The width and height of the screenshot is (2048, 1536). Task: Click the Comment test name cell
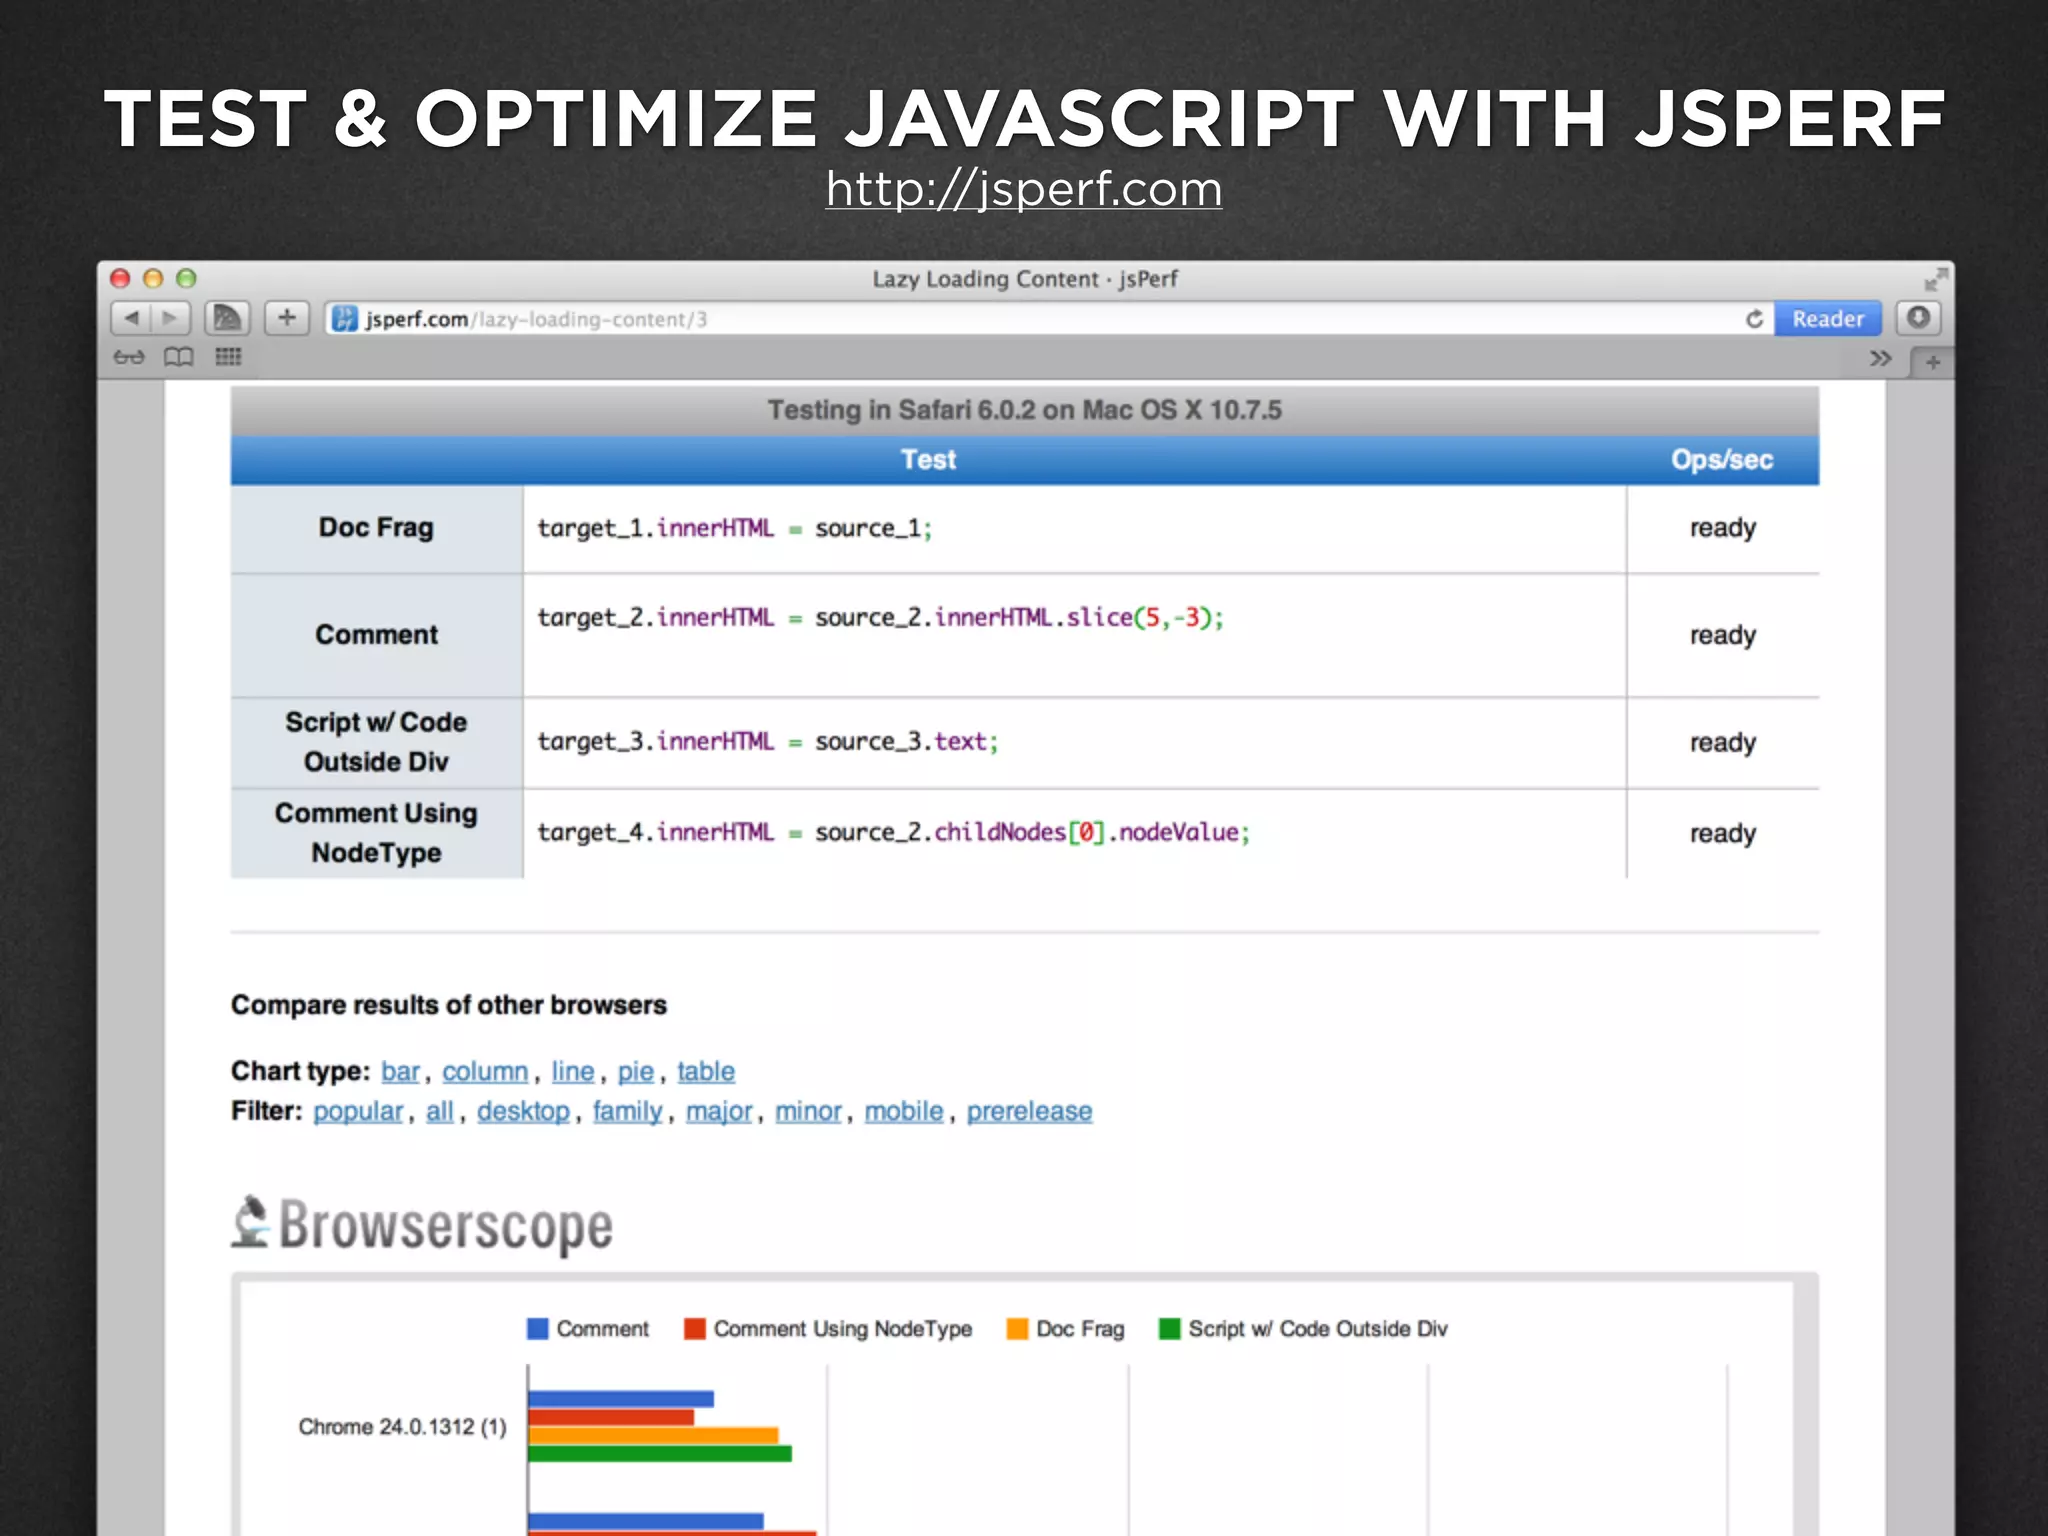[376, 635]
